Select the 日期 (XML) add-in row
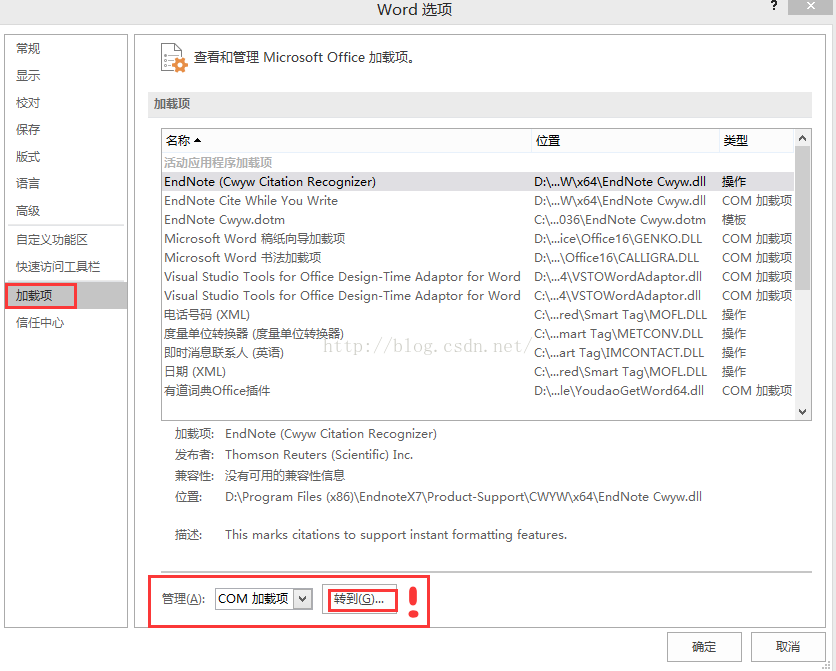The width and height of the screenshot is (836, 671). click(x=478, y=372)
